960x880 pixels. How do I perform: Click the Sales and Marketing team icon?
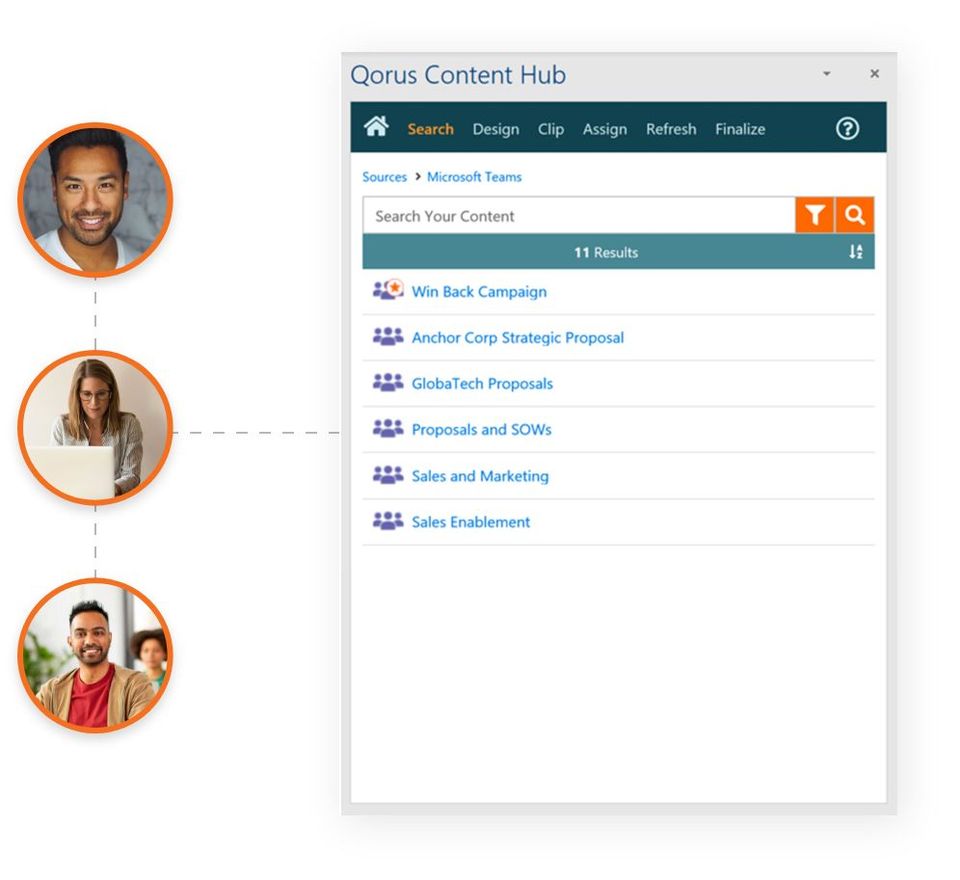pos(388,475)
